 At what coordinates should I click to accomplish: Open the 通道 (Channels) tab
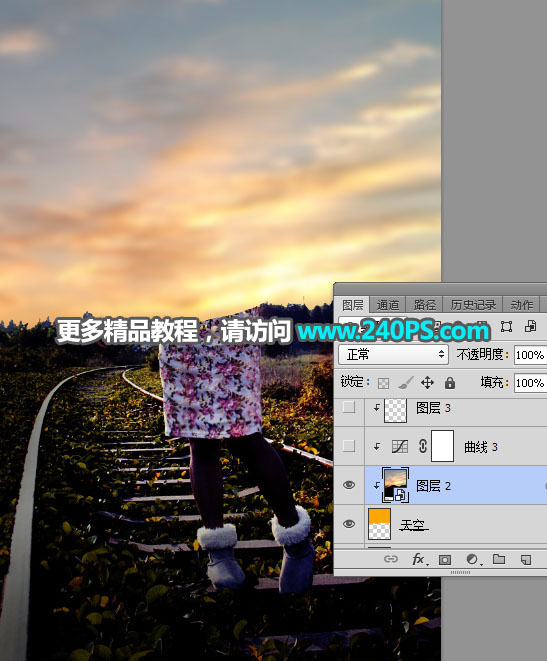[x=388, y=304]
